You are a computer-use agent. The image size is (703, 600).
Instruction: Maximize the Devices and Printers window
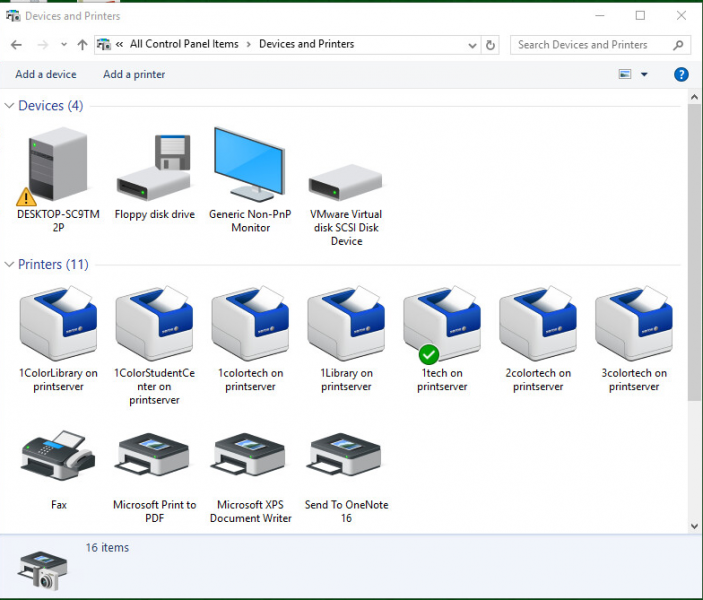click(640, 16)
